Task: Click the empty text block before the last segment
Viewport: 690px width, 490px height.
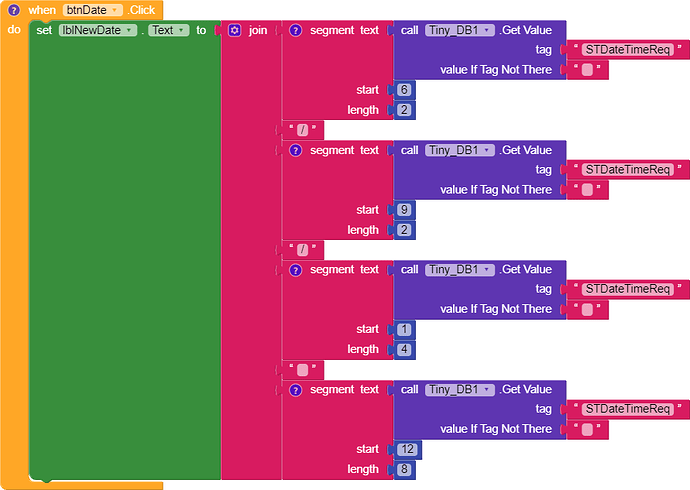Action: tap(303, 370)
